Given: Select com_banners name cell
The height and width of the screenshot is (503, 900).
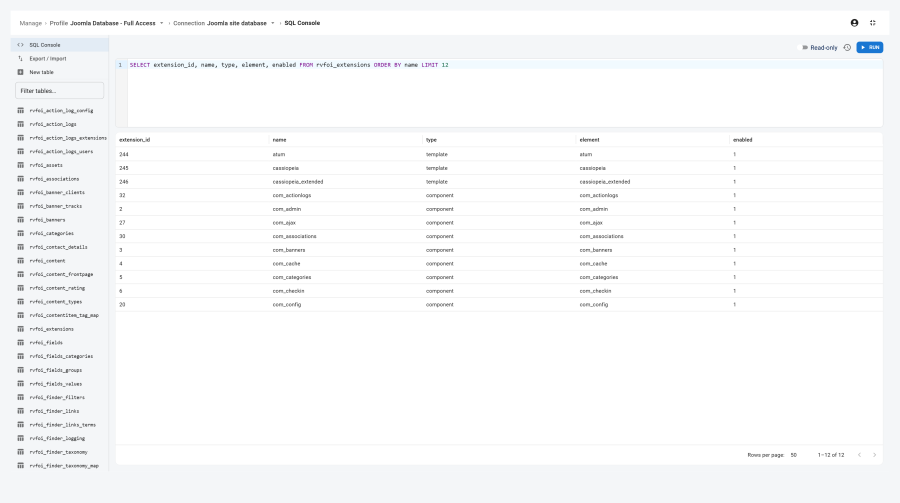Looking at the screenshot, I should pyautogui.click(x=289, y=250).
